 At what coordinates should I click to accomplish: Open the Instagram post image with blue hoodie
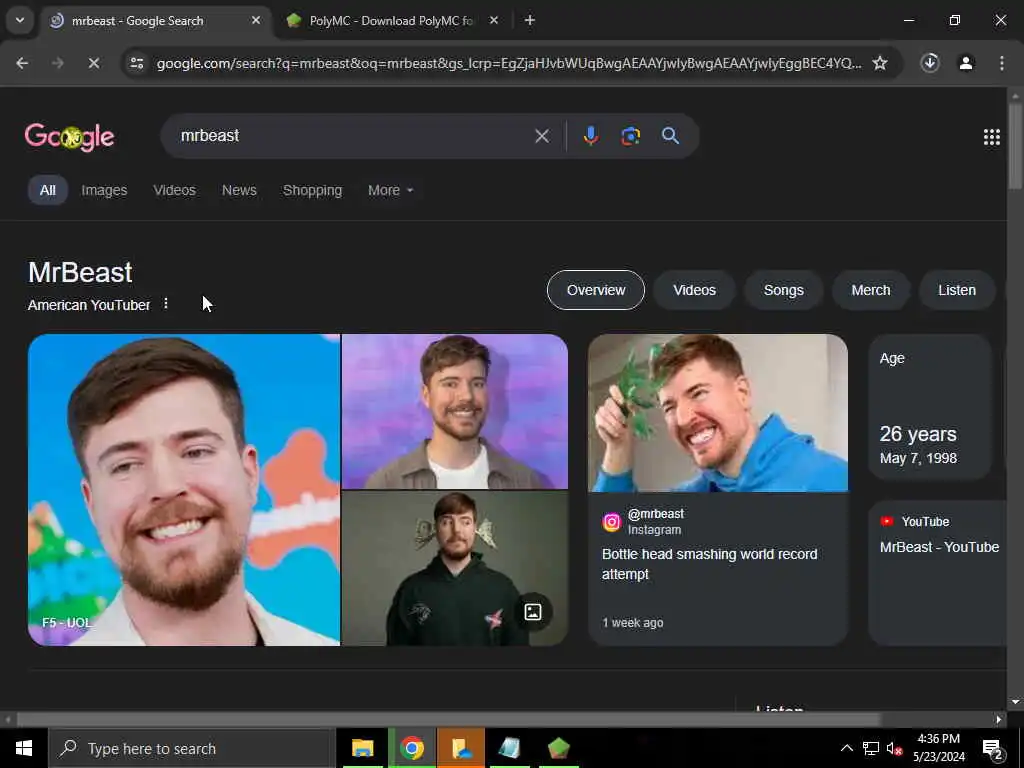point(718,413)
